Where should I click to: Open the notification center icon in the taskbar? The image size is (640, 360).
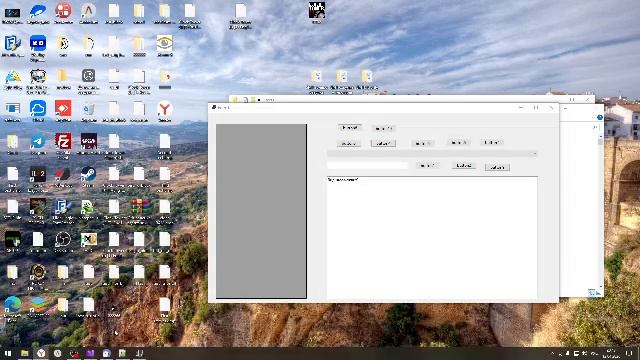click(630, 353)
